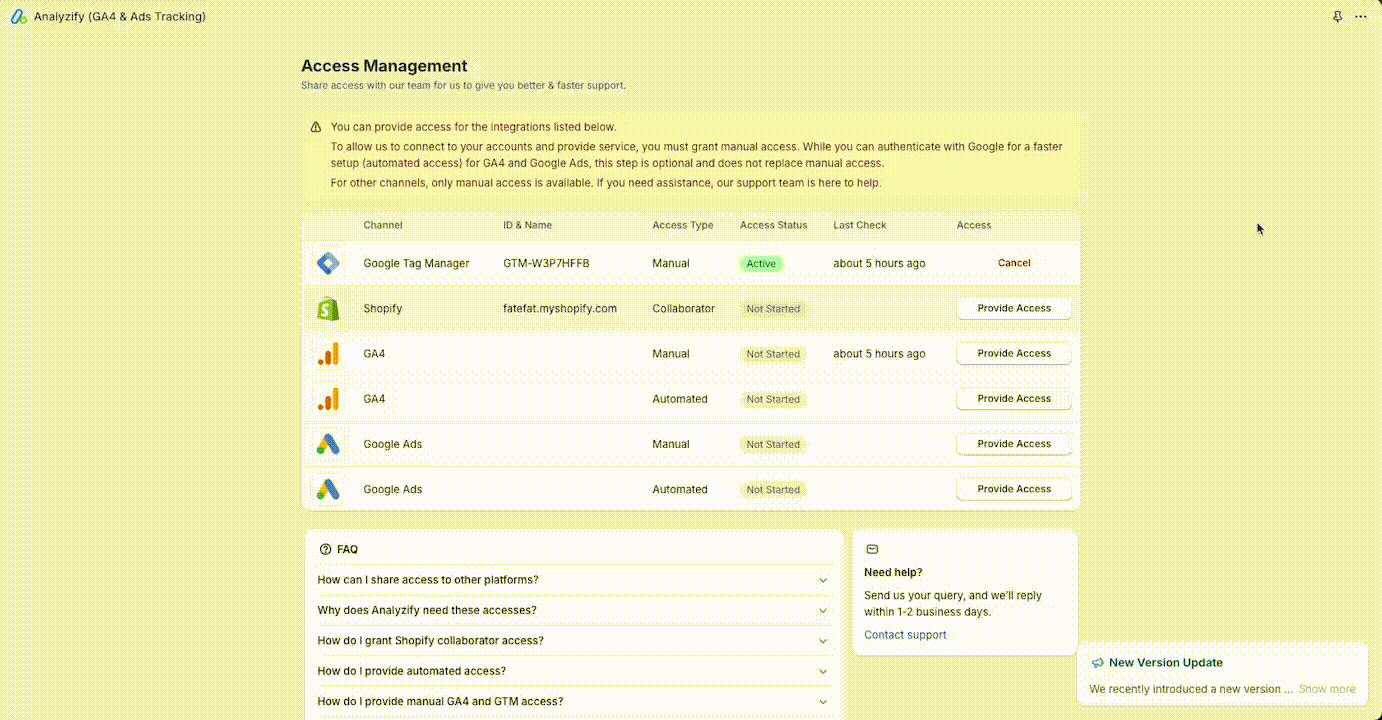The width and height of the screenshot is (1382, 720).
Task: Click the FAQ question mark icon
Action: (x=325, y=549)
